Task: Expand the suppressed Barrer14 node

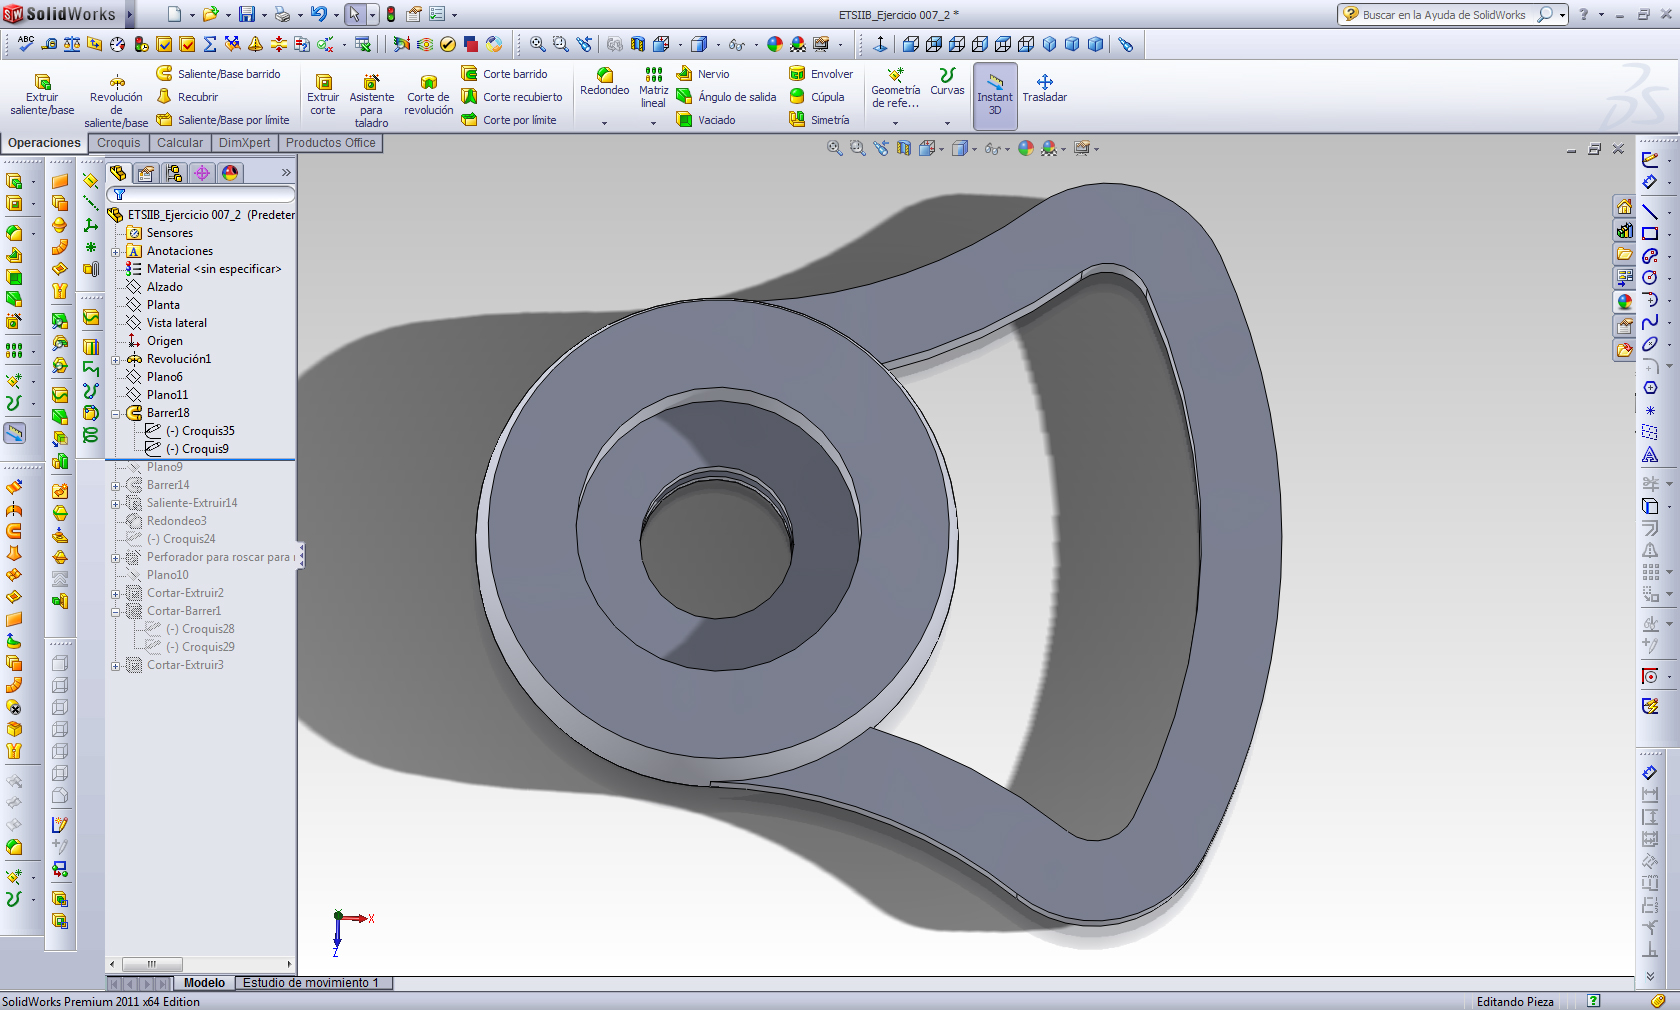Action: click(x=116, y=485)
